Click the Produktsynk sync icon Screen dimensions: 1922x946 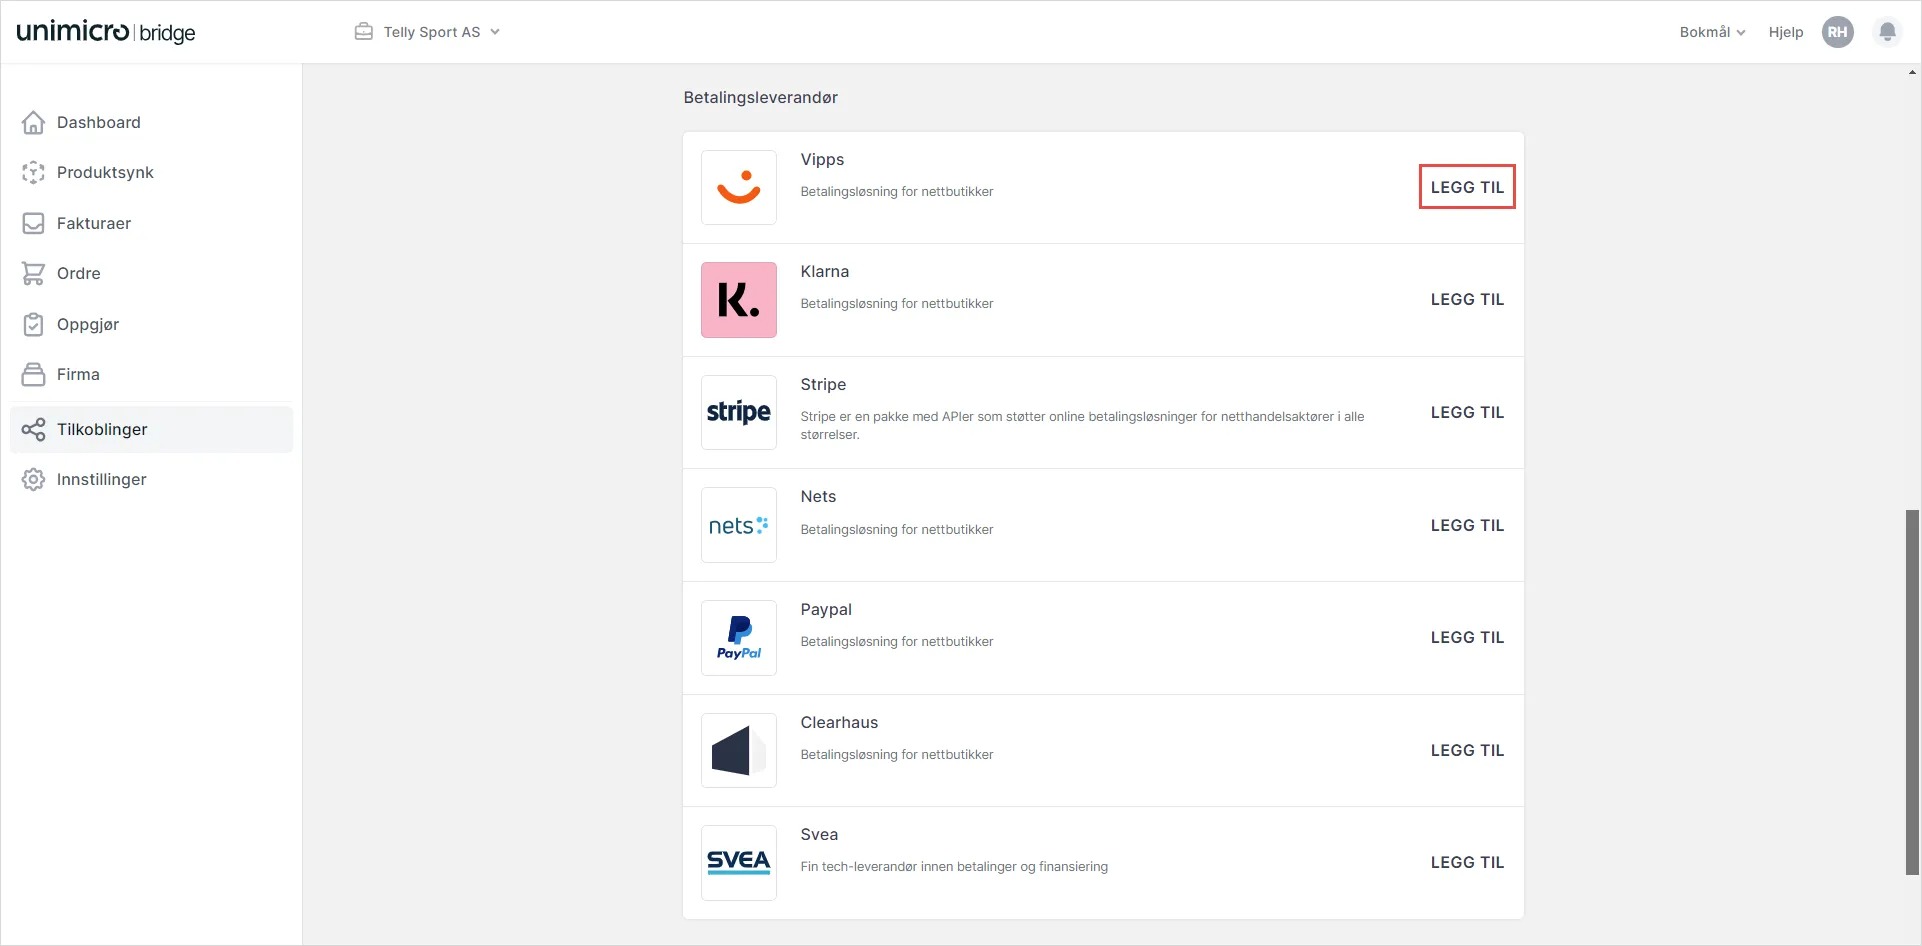pyautogui.click(x=33, y=172)
